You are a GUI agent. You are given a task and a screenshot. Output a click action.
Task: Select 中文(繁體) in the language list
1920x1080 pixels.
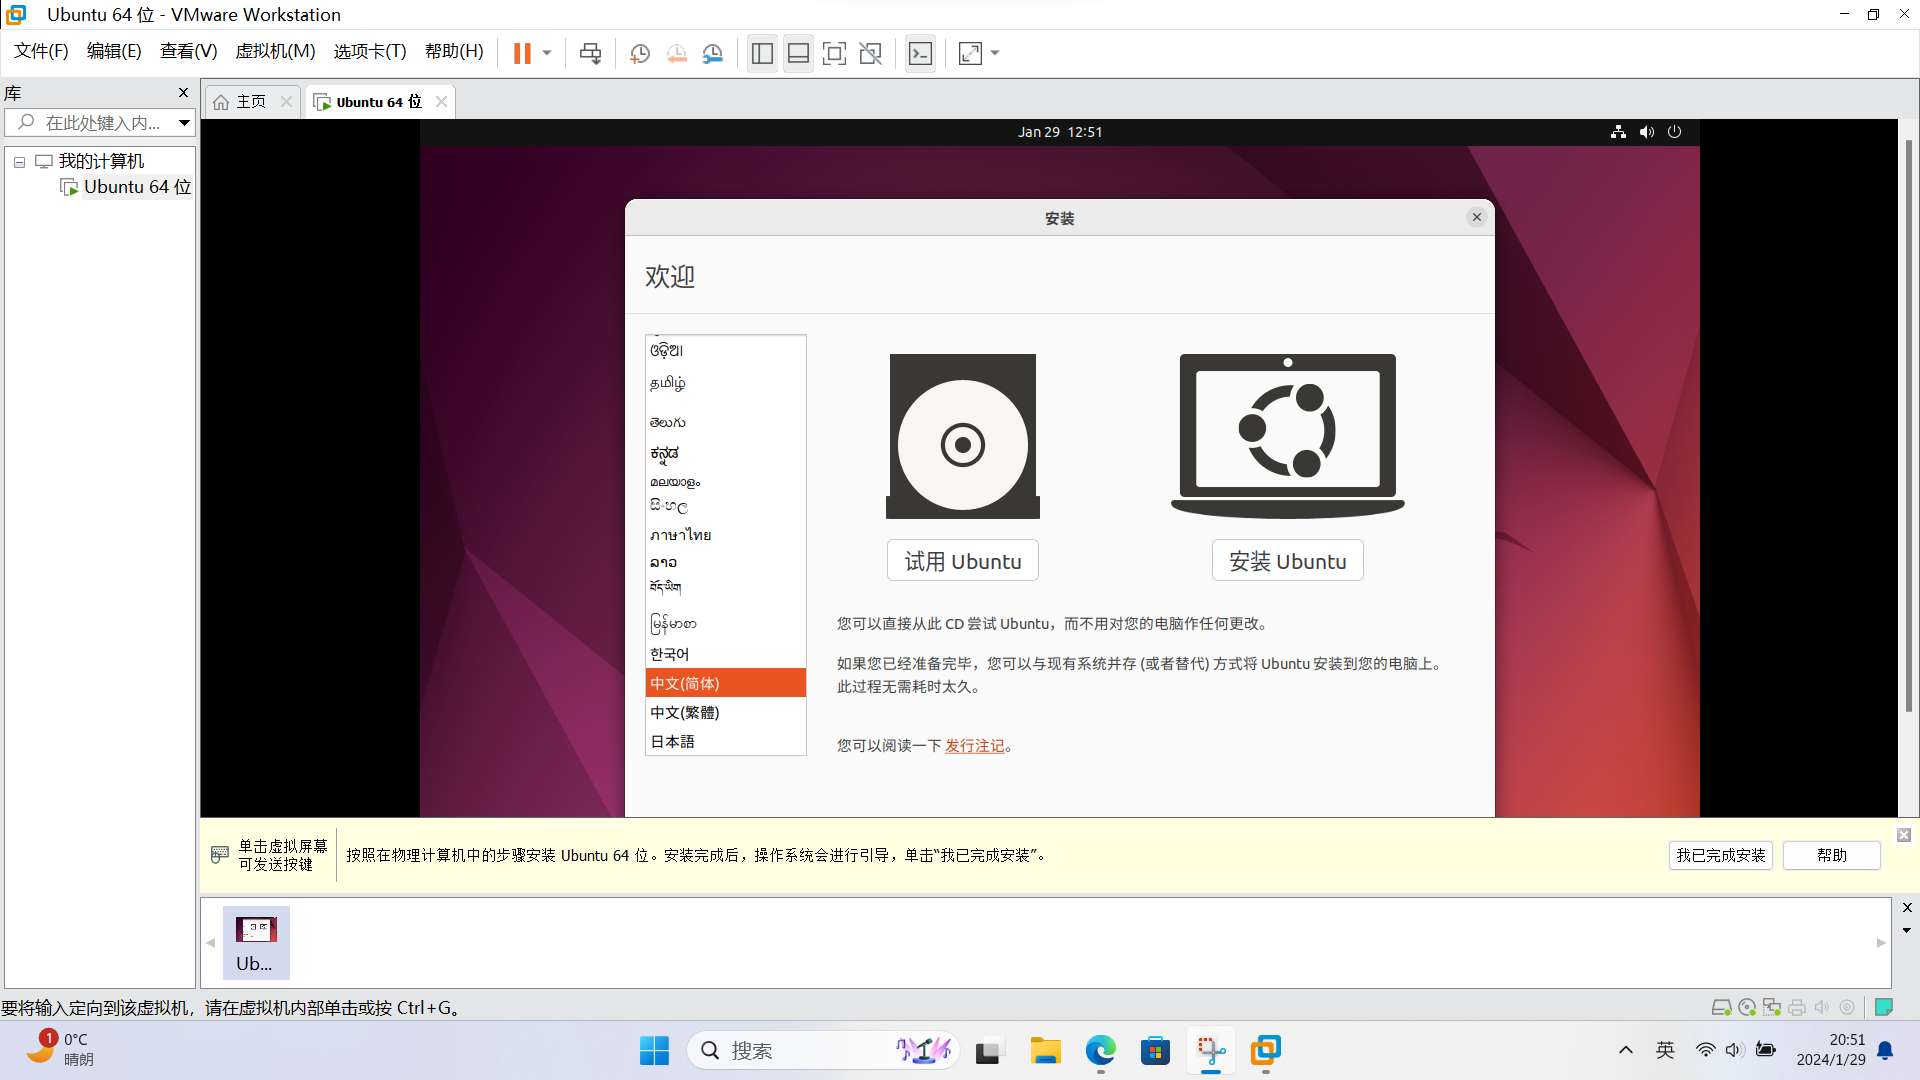click(x=726, y=712)
